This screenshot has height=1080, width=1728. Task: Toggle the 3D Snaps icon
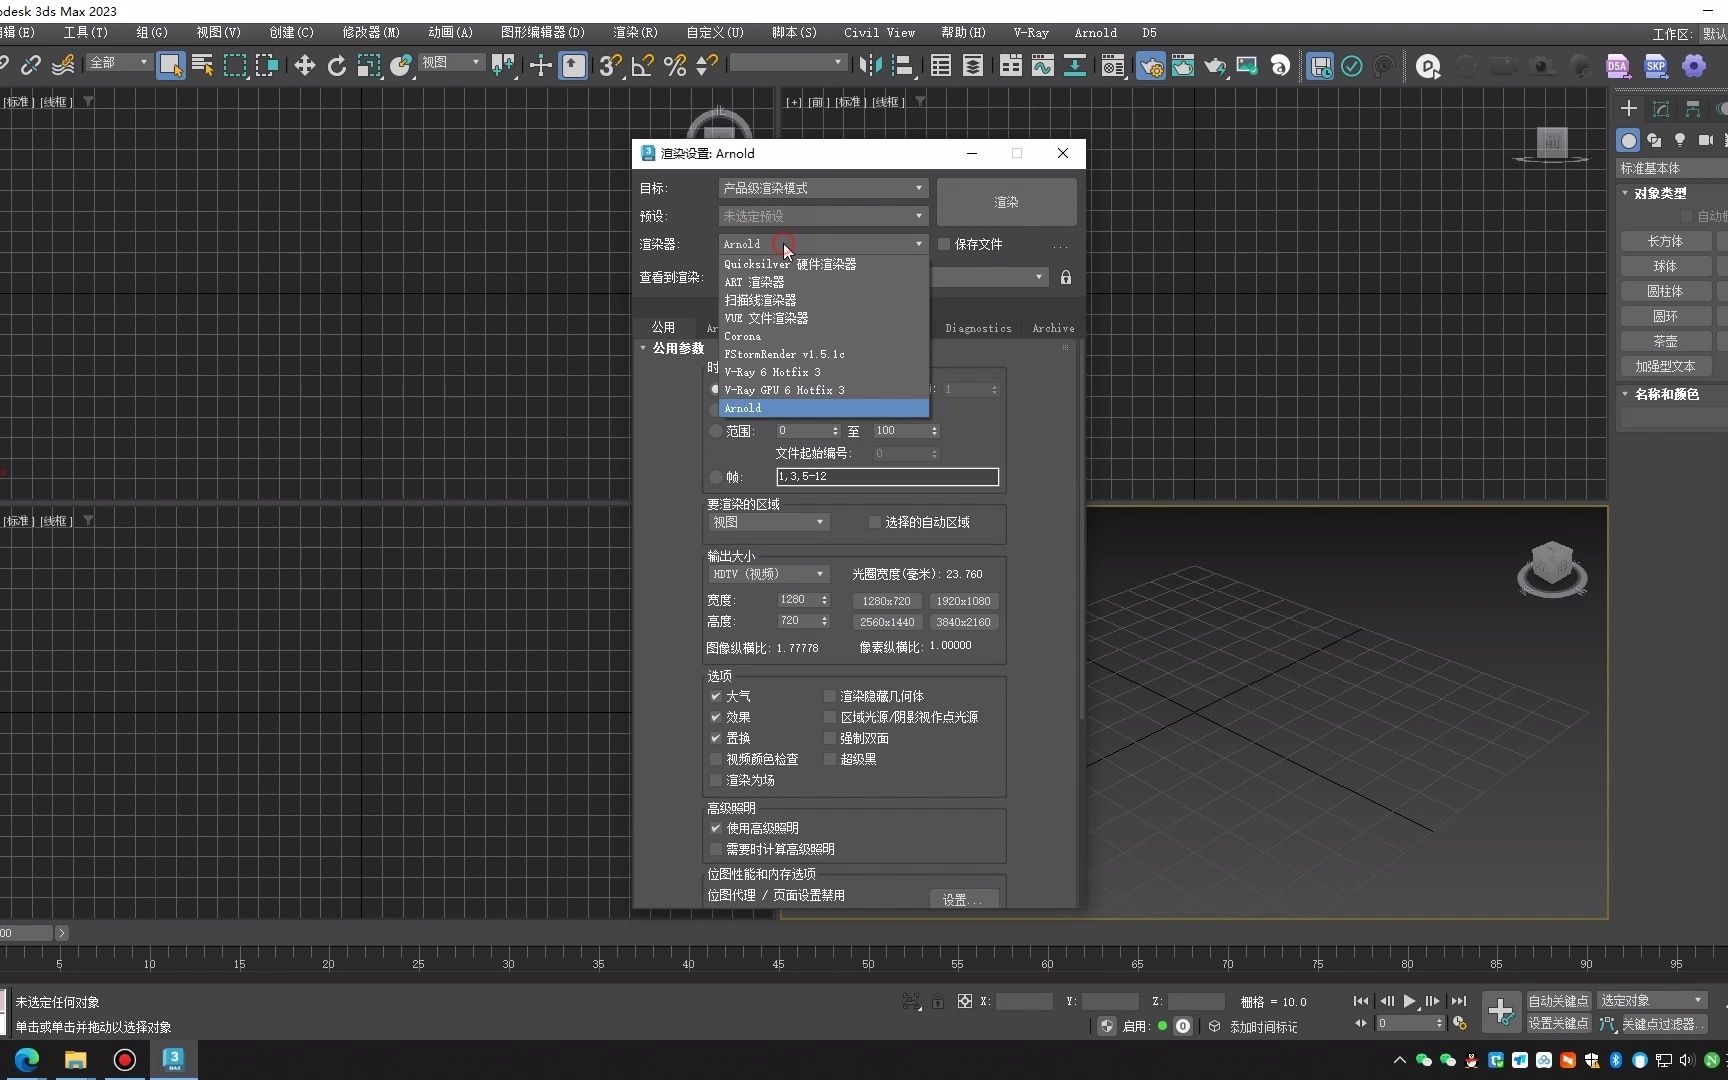coord(610,66)
